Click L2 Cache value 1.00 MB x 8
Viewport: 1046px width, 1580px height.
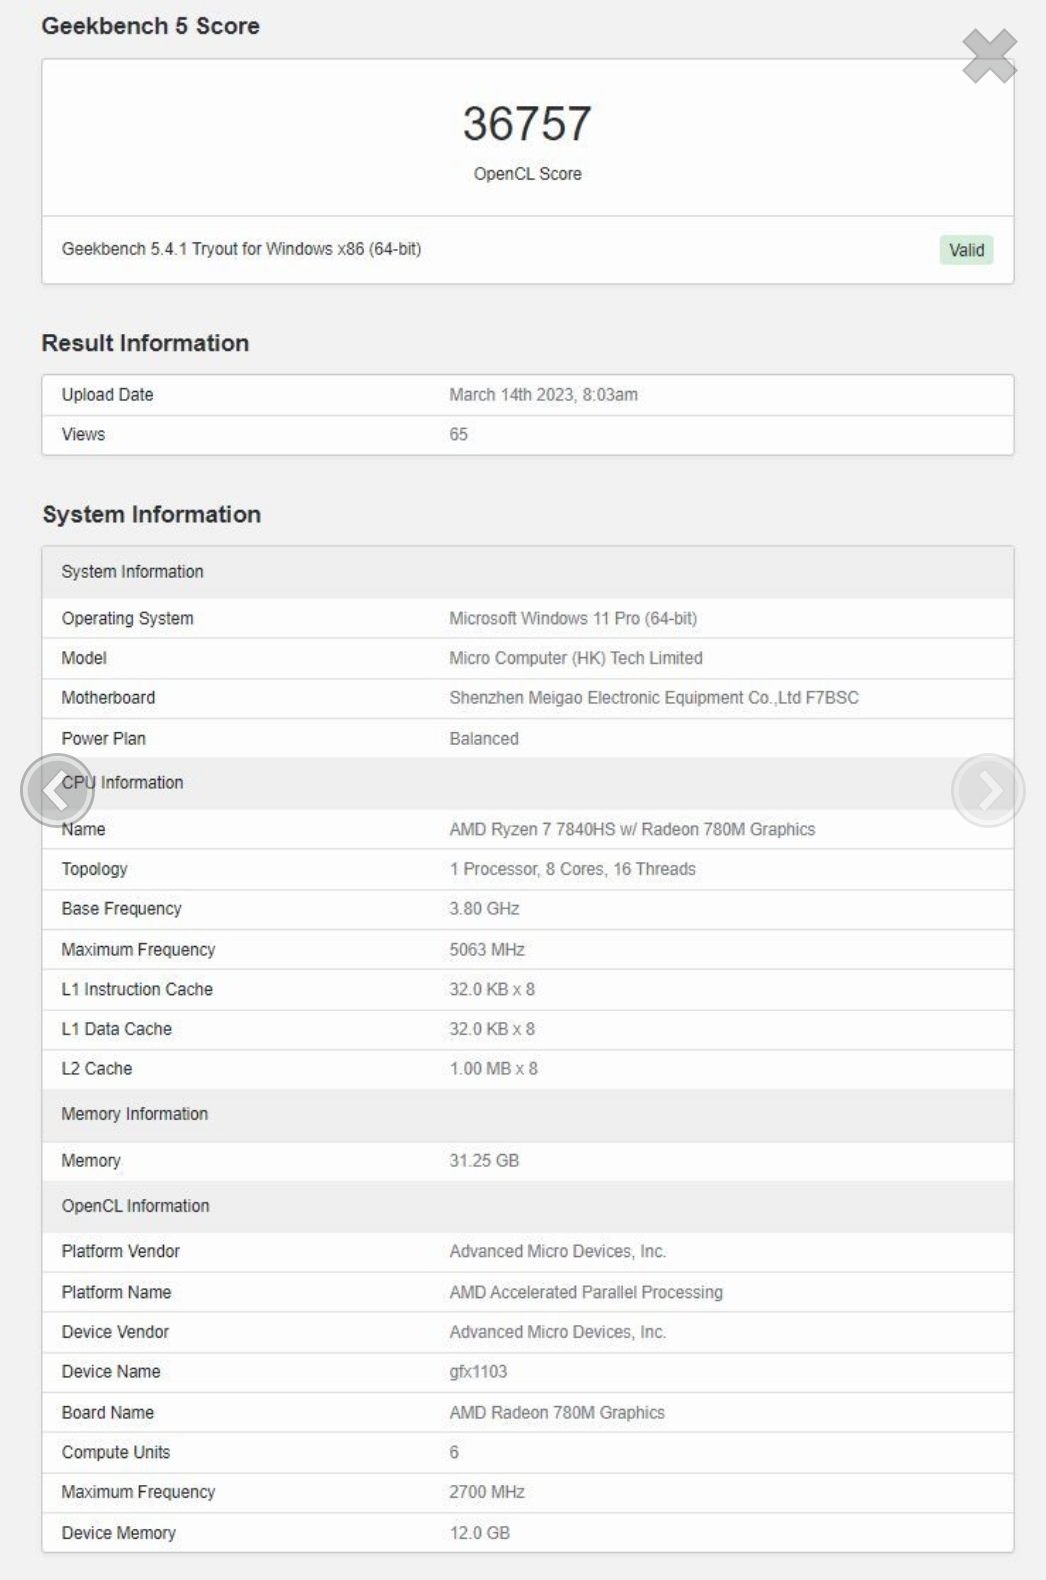(x=493, y=1069)
